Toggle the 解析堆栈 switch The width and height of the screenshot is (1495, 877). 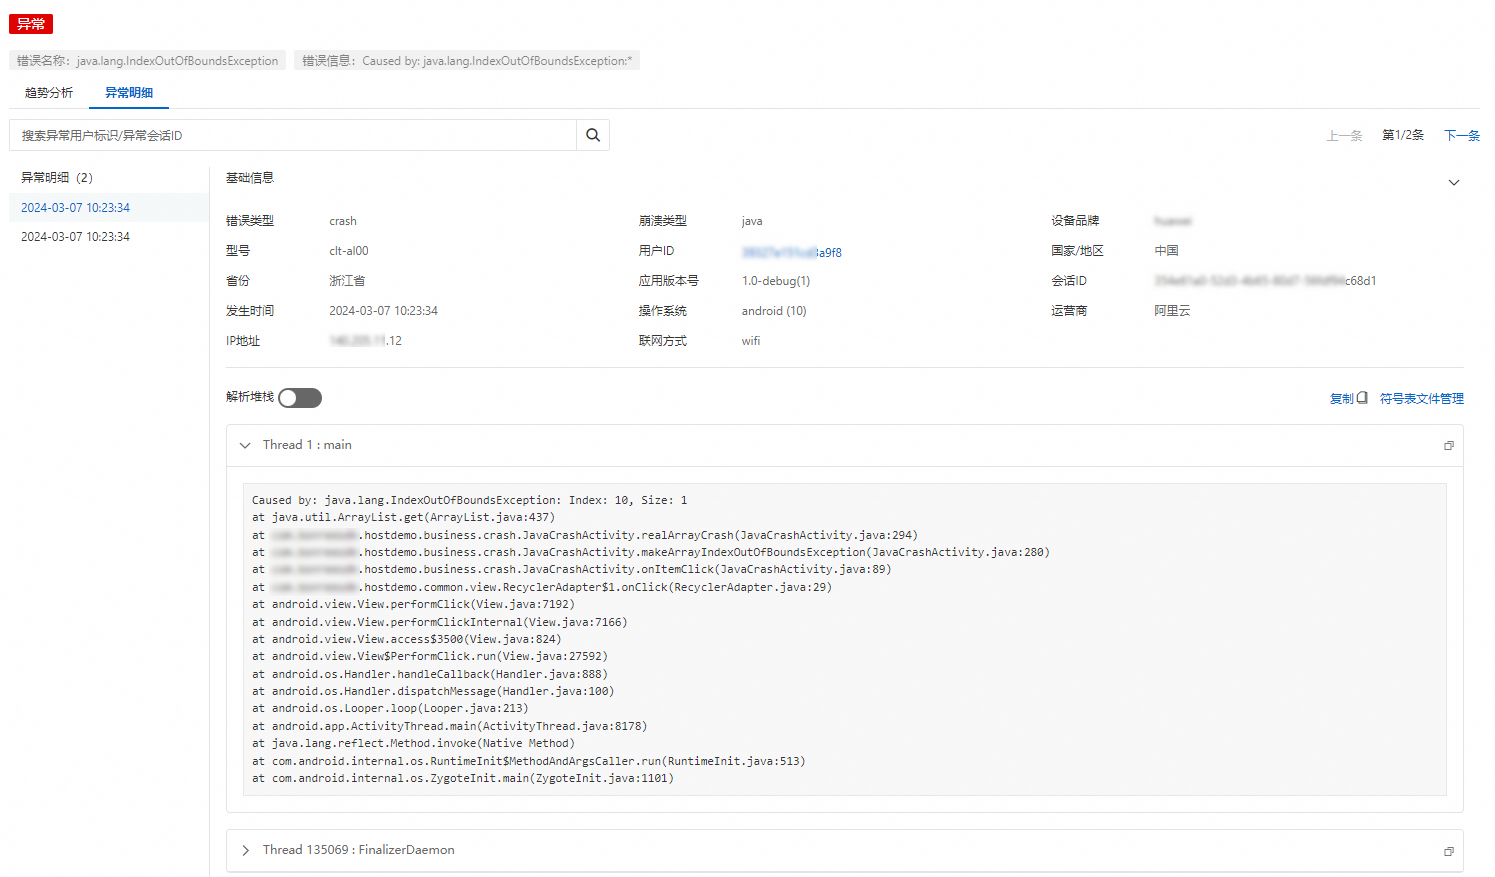(300, 398)
